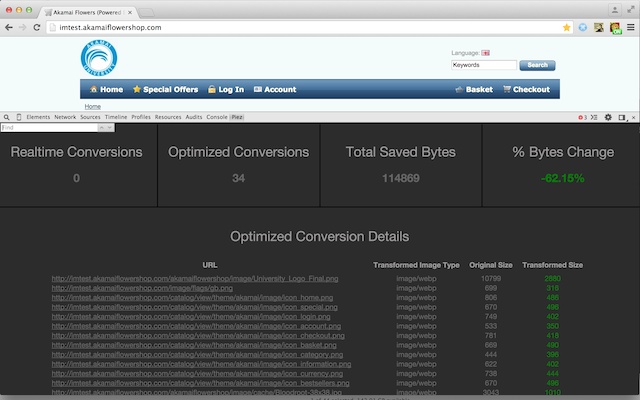The image size is (640, 400).
Task: Go back using the browser back arrow
Action: coord(9,27)
